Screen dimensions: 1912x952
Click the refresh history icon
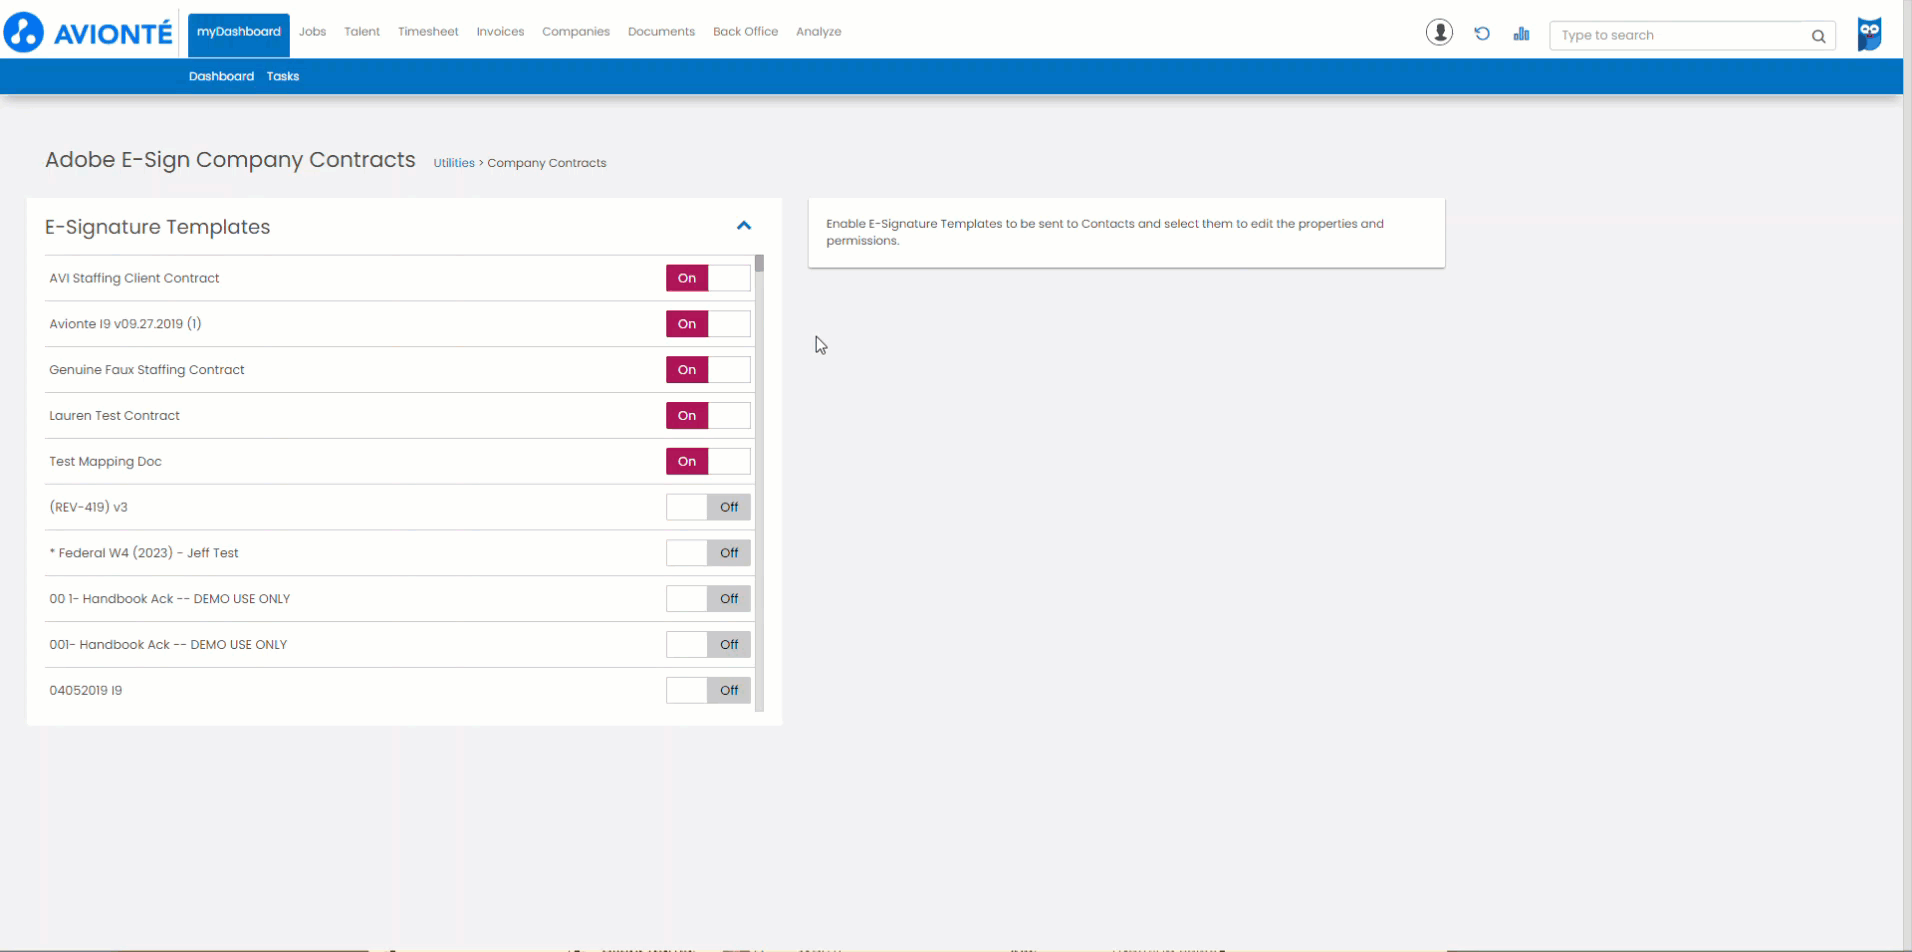(1482, 34)
